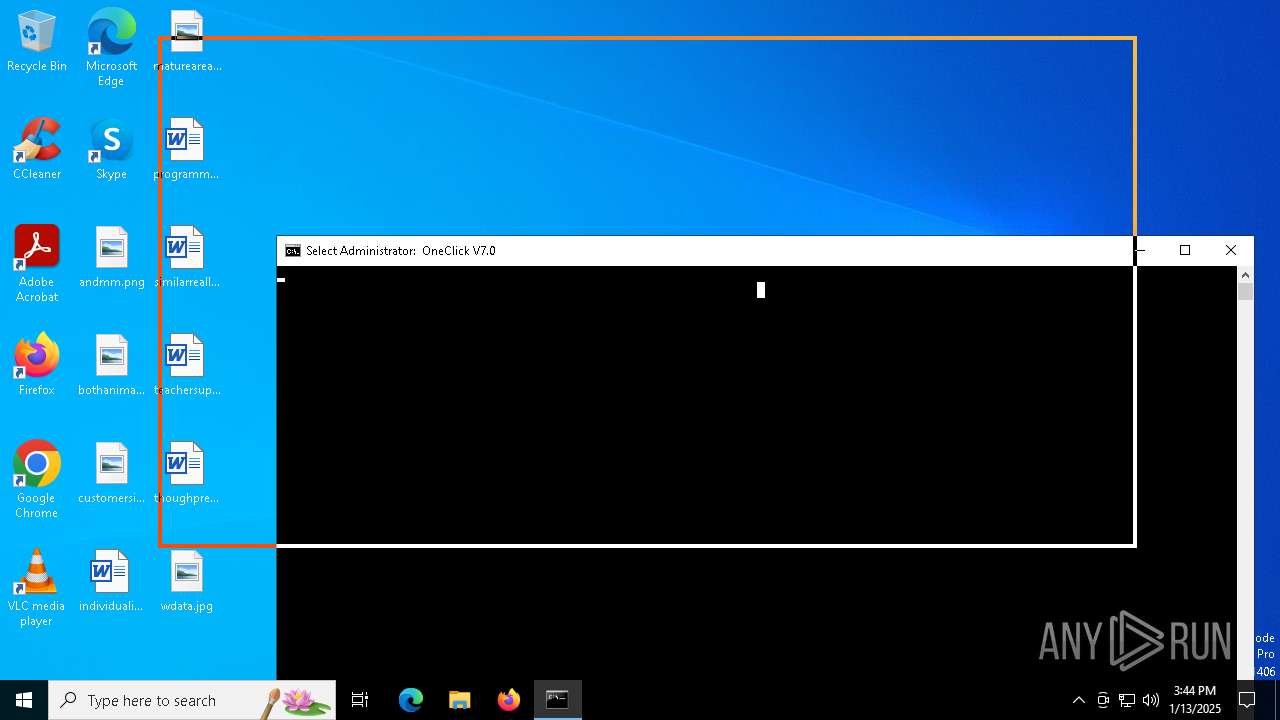
Task: Maximize the OneClick V7.0 console window
Action: 1185,250
